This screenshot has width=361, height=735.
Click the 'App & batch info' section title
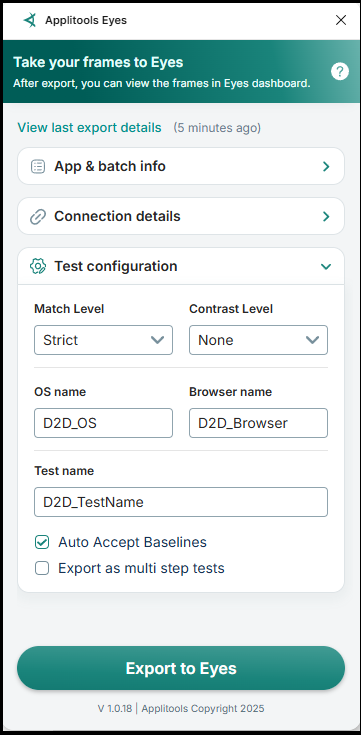click(110, 166)
